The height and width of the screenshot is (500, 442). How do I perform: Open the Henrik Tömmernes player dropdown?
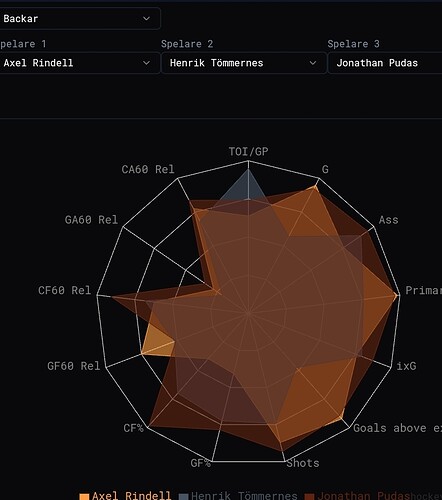(244, 63)
